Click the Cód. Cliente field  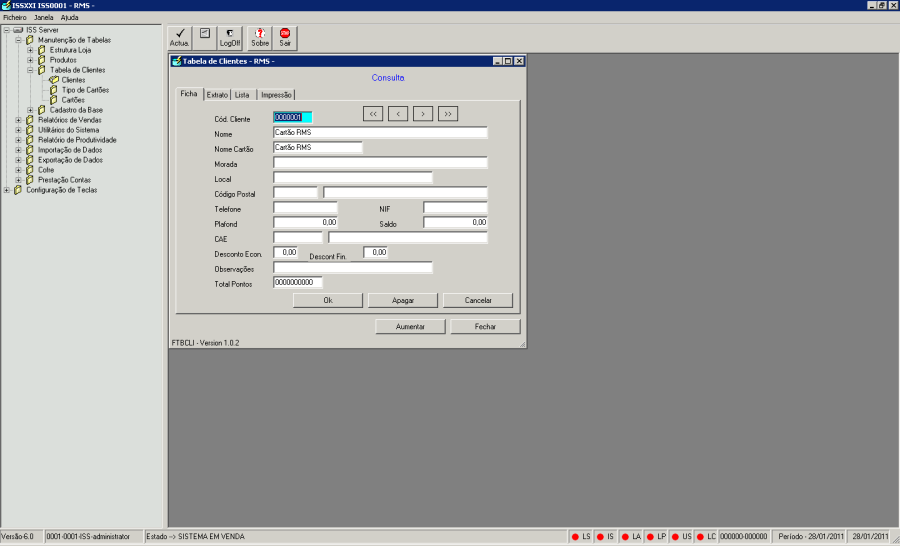coord(293,117)
